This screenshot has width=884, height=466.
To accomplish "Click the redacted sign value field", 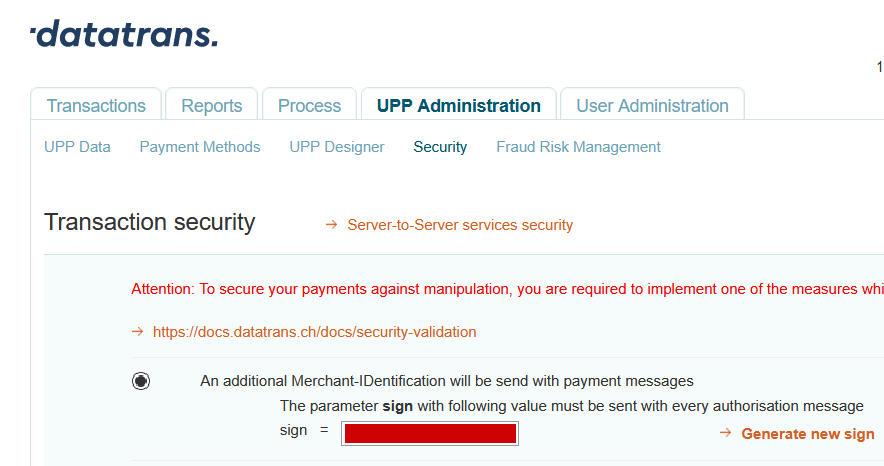I will (430, 433).
